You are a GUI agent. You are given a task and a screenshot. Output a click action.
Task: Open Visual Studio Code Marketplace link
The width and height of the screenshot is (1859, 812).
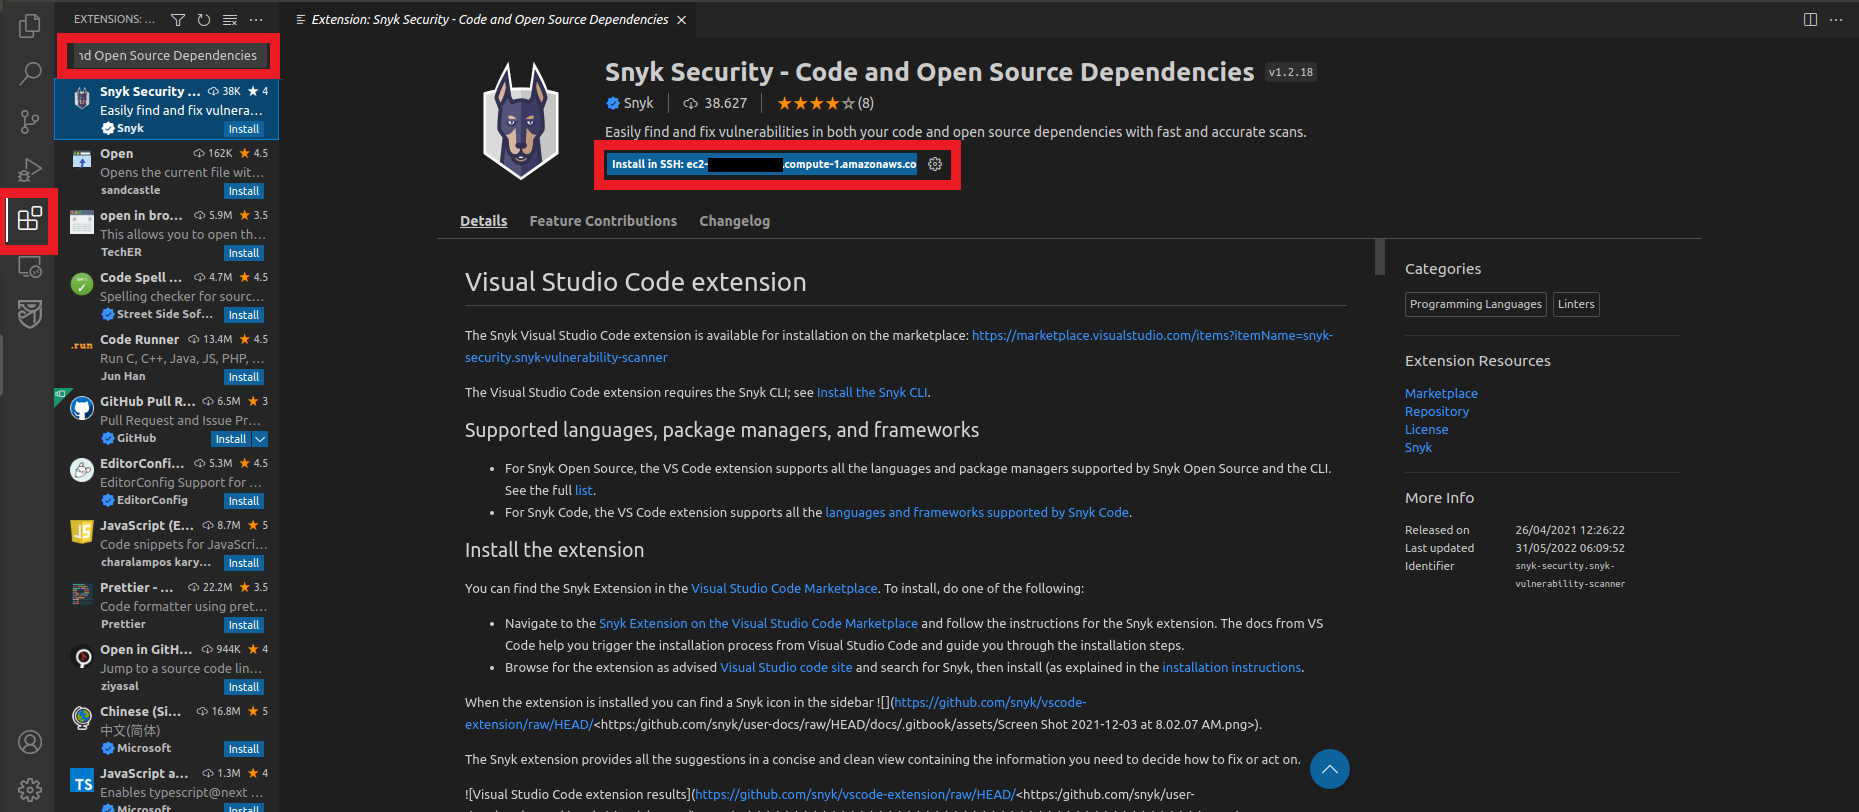[x=784, y=589]
